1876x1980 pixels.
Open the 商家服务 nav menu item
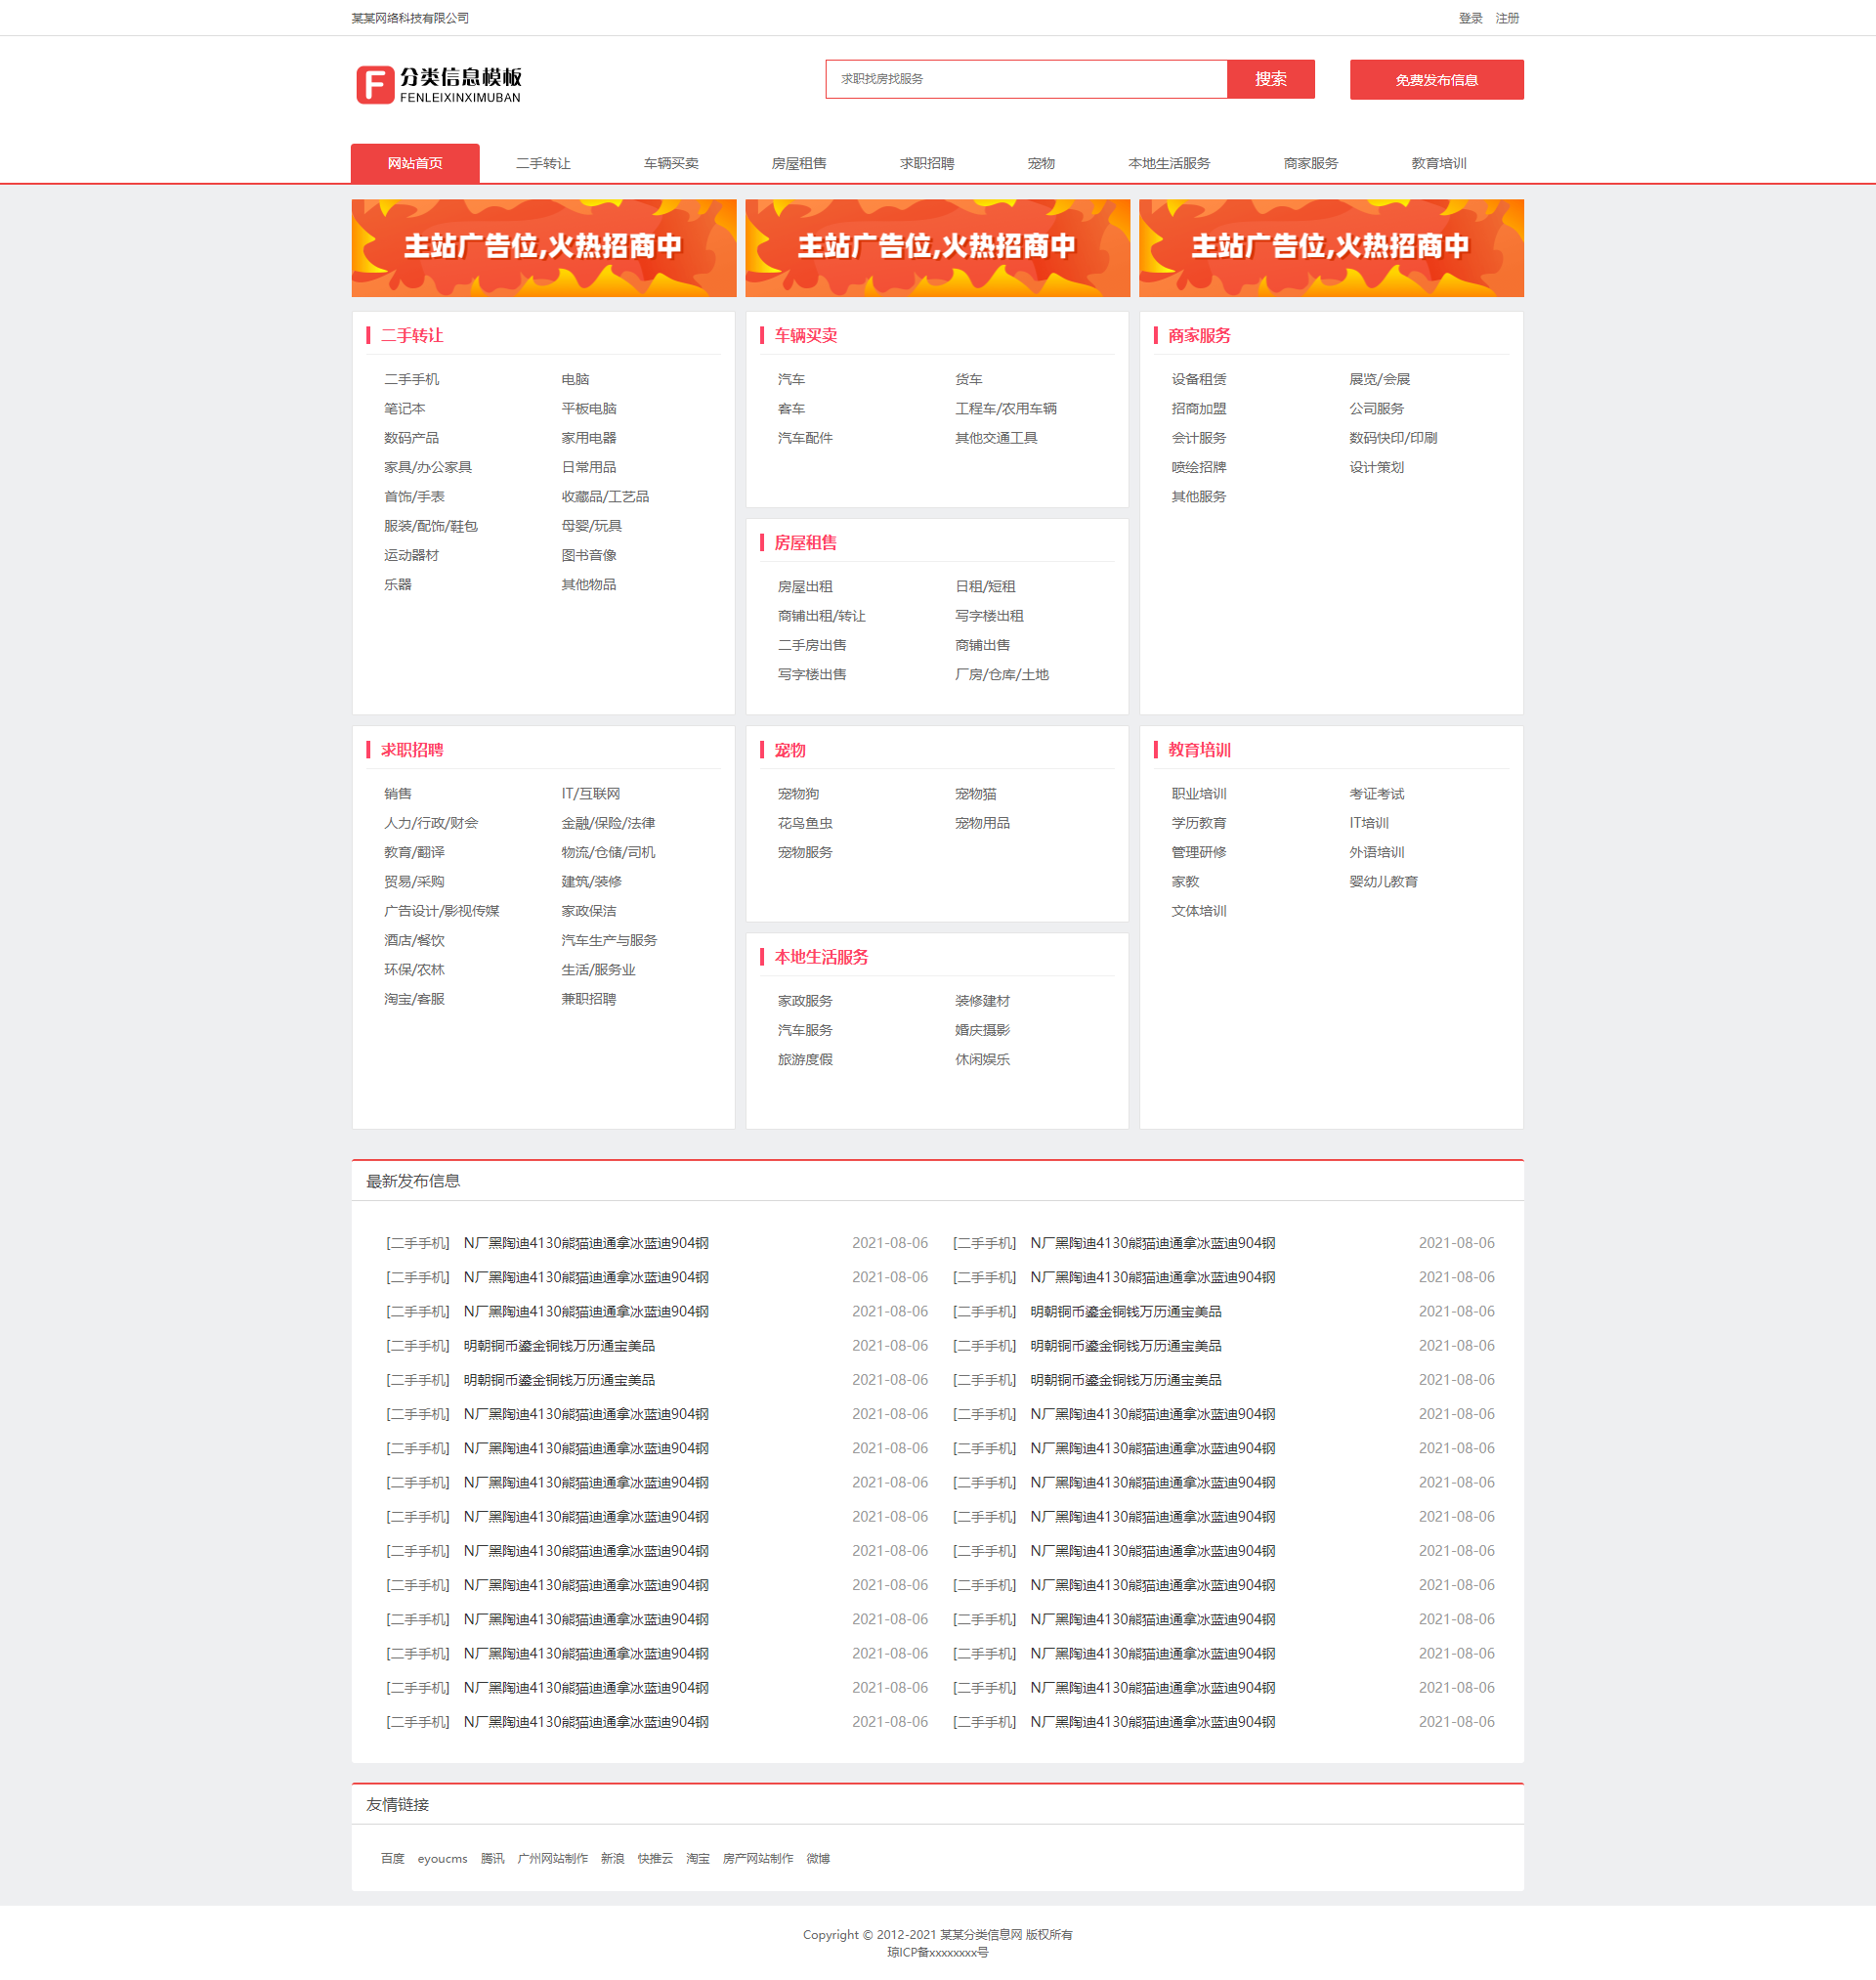click(x=1311, y=163)
